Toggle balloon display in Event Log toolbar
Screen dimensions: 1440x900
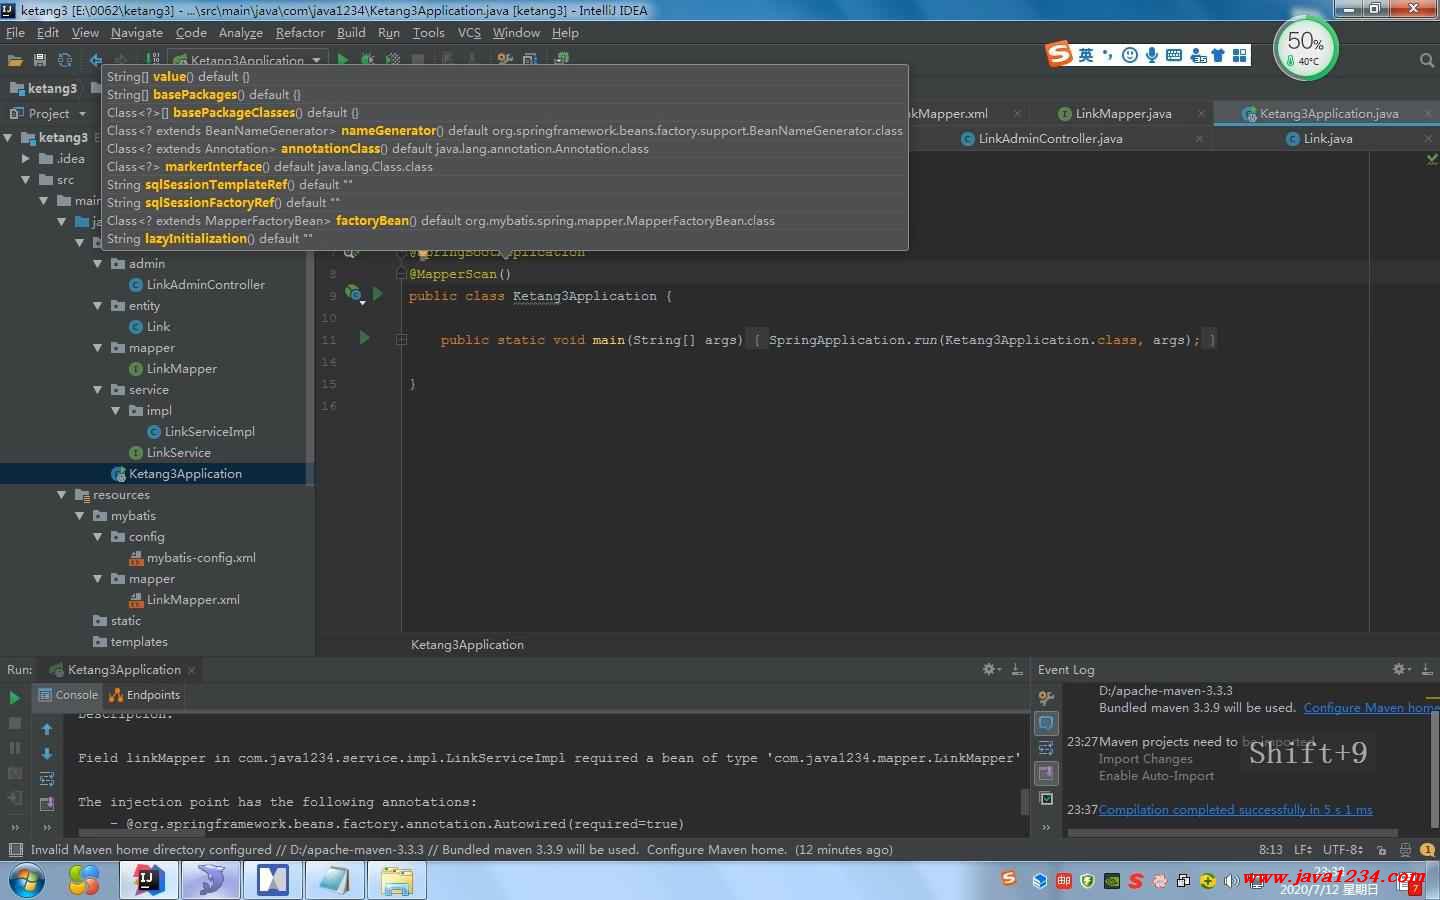(x=1046, y=723)
